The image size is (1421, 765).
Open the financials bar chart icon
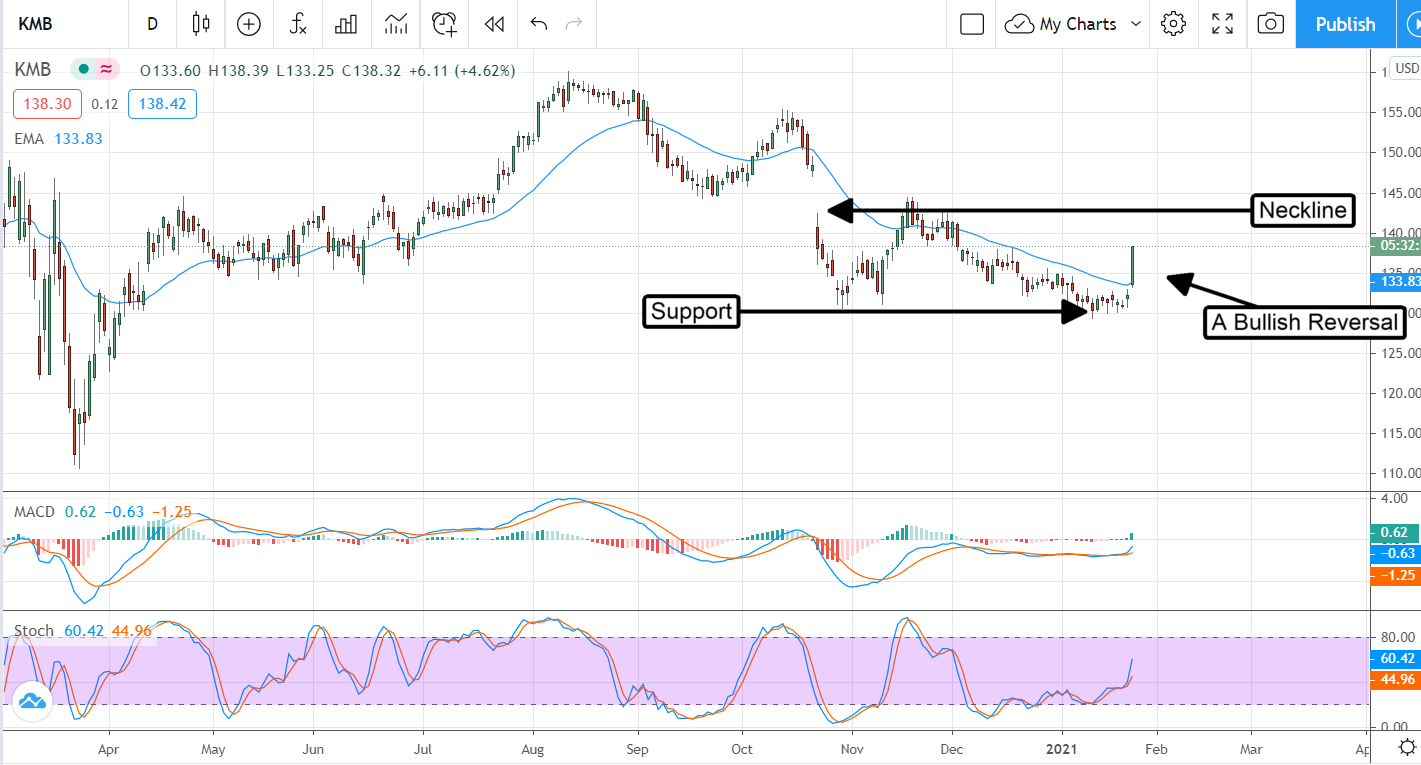(x=346, y=24)
